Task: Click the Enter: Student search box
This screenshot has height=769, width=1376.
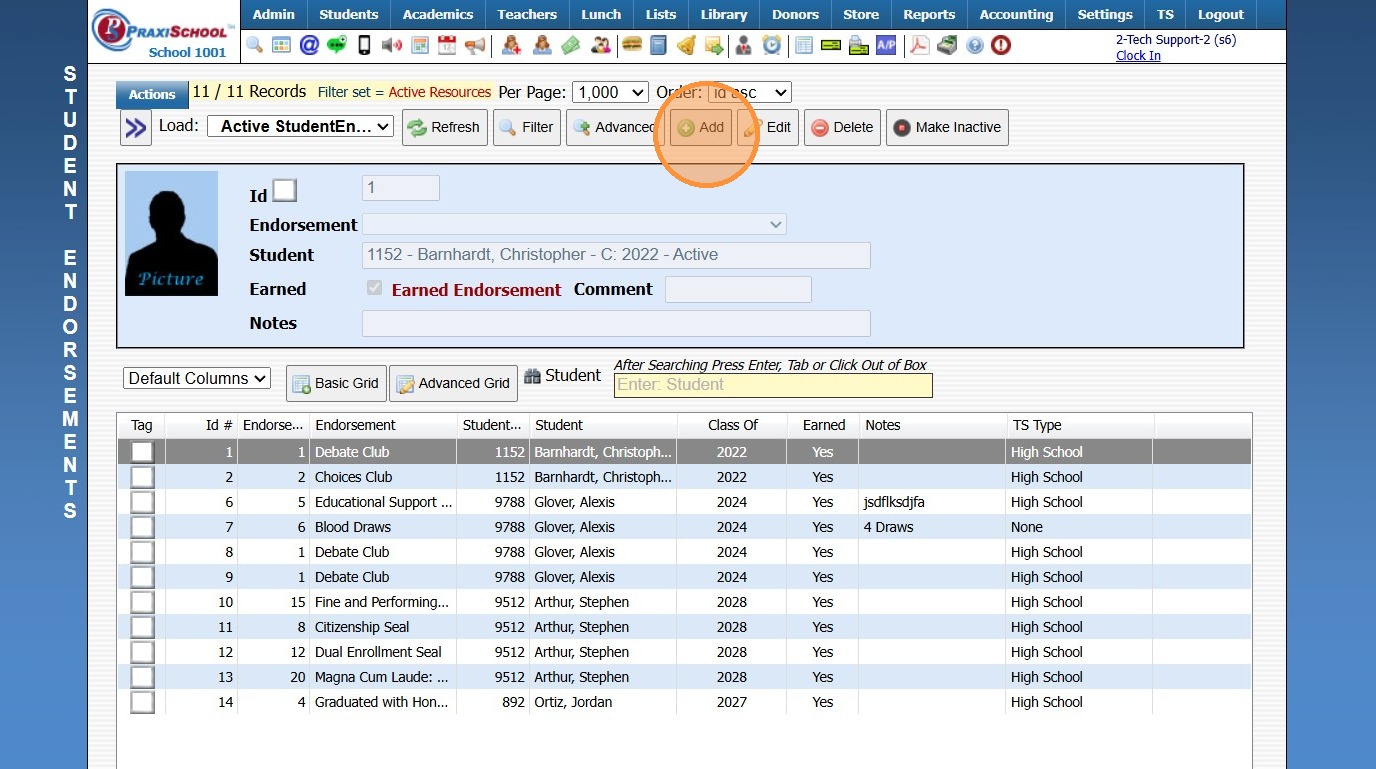Action: pyautogui.click(x=772, y=385)
